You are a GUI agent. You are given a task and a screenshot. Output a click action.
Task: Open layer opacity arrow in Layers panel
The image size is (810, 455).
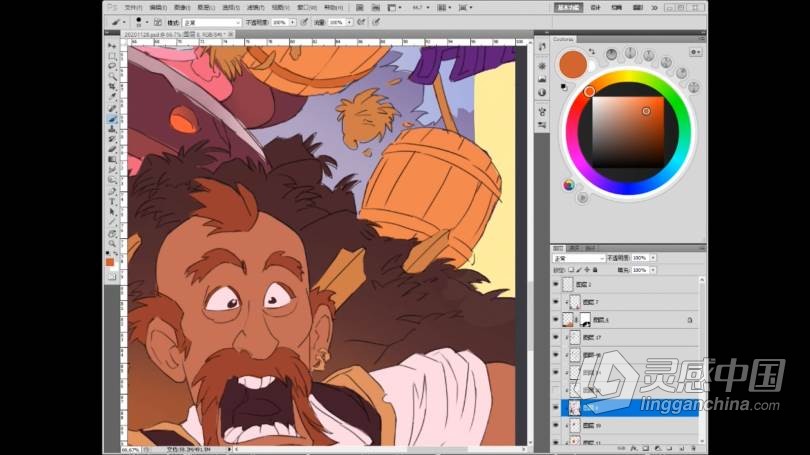point(653,258)
